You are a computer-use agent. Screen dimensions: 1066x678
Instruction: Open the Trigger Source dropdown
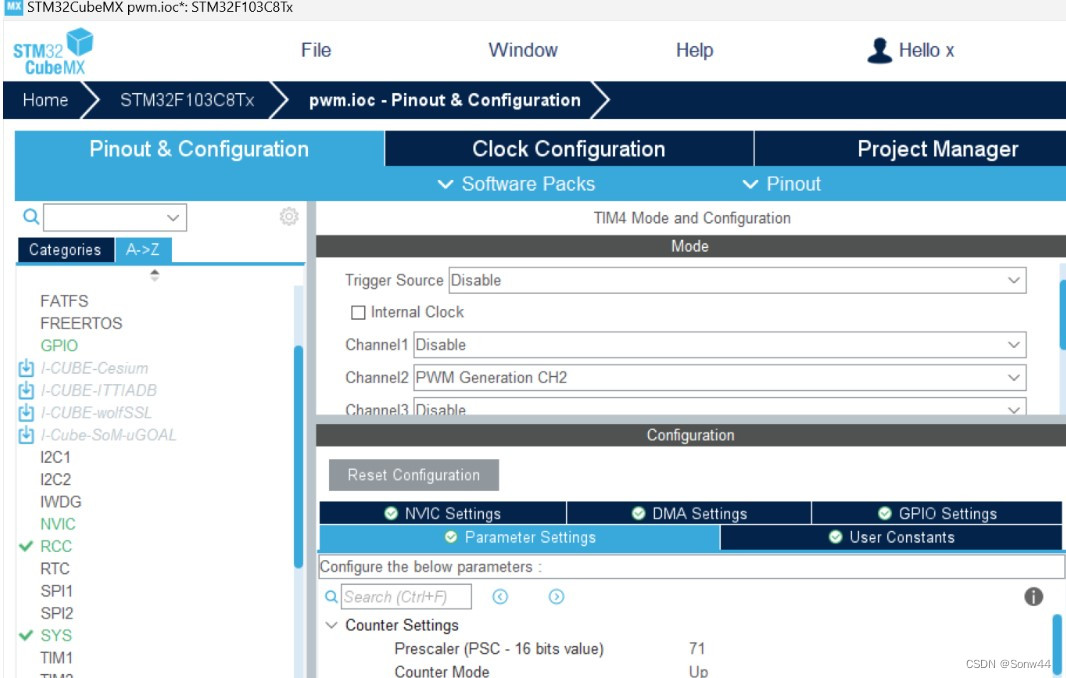click(737, 280)
